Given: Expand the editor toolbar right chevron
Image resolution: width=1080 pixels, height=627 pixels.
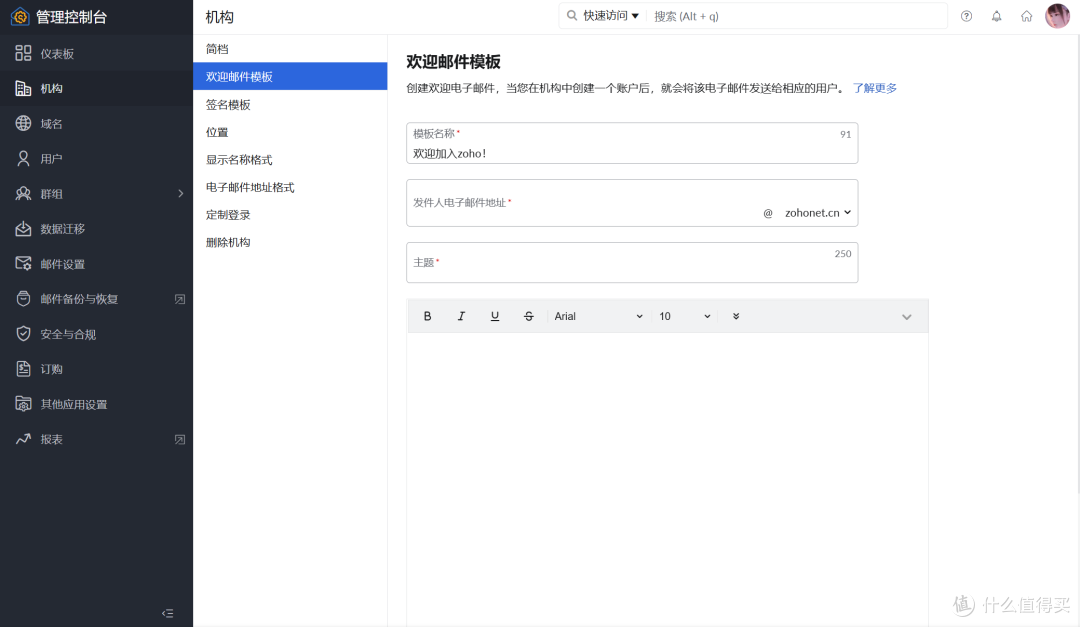Looking at the screenshot, I should (906, 317).
